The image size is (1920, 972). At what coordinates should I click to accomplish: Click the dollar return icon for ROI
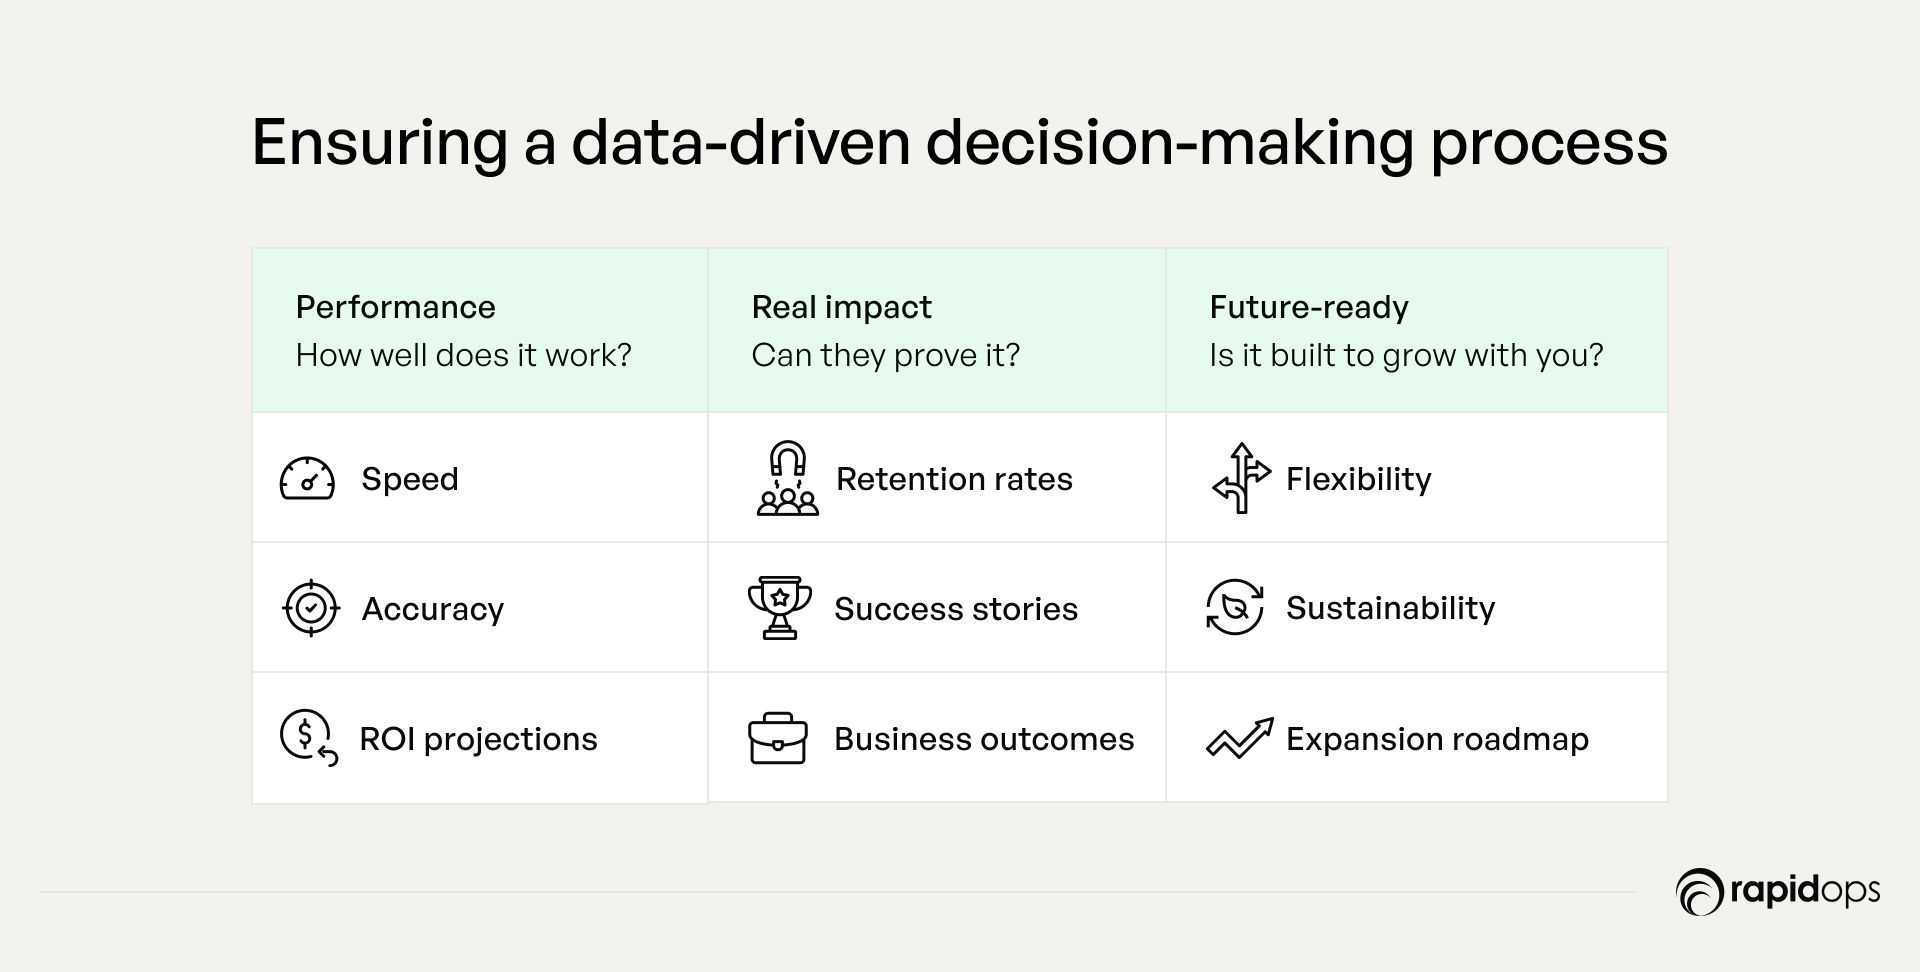click(x=308, y=738)
